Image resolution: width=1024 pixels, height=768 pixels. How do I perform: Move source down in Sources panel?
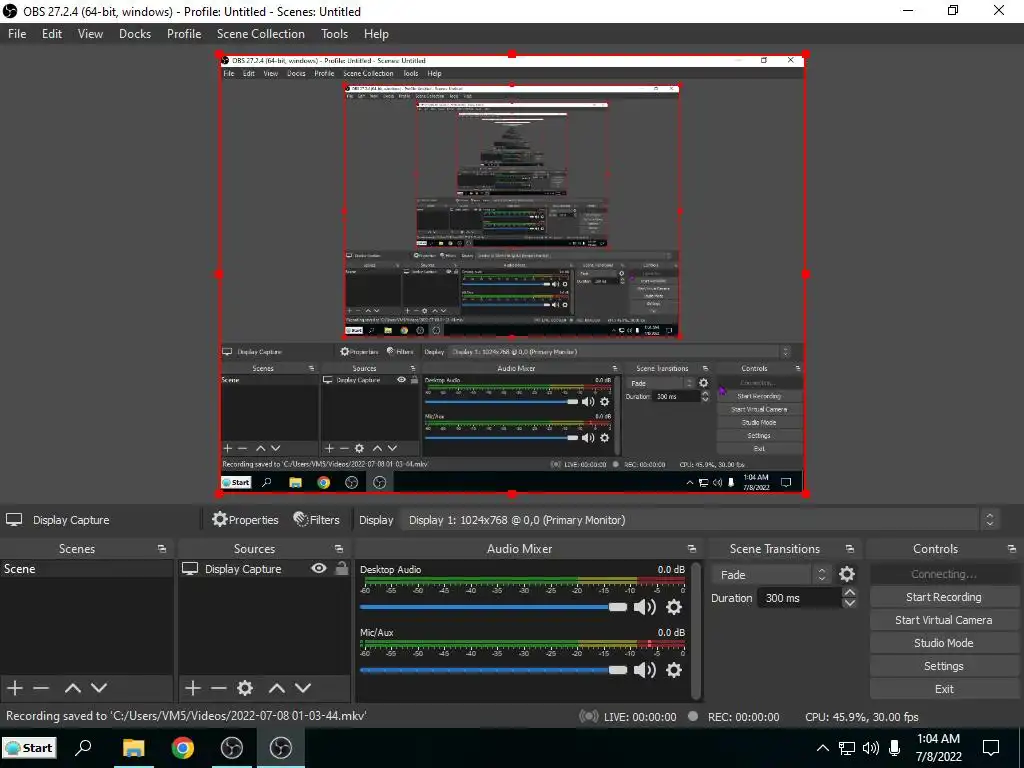coord(303,688)
